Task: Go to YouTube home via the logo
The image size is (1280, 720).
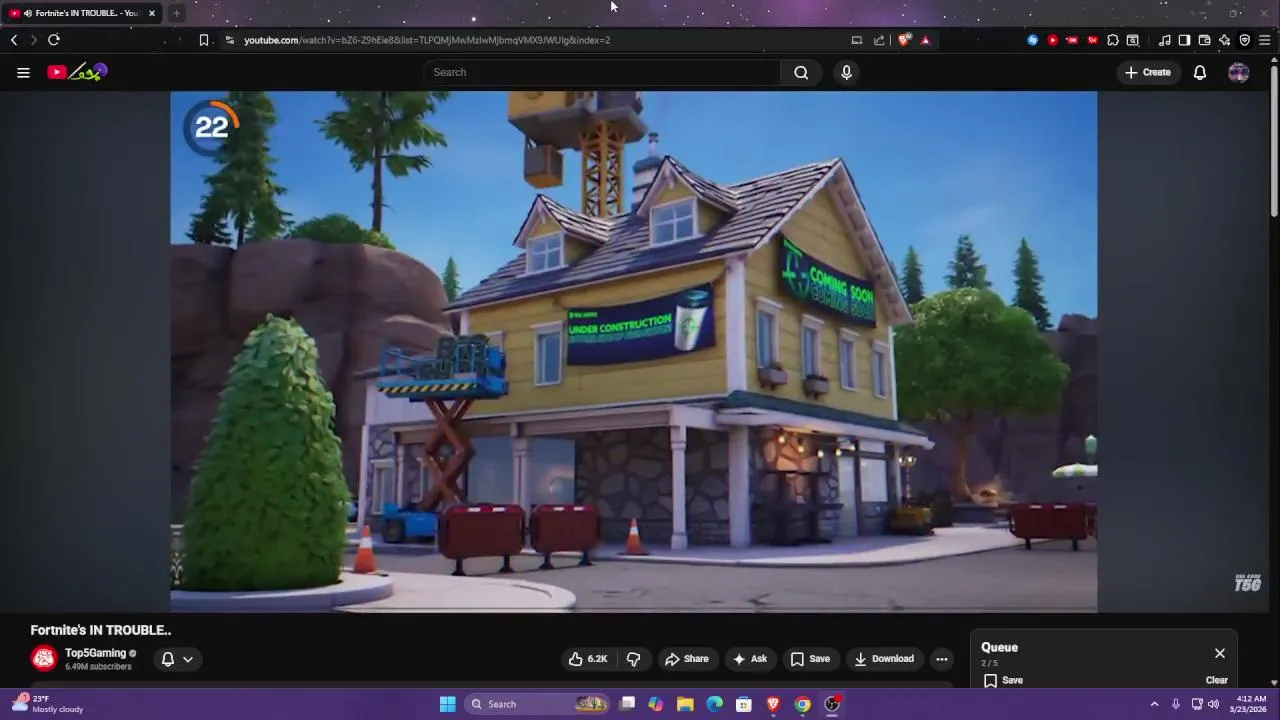Action: coord(77,72)
